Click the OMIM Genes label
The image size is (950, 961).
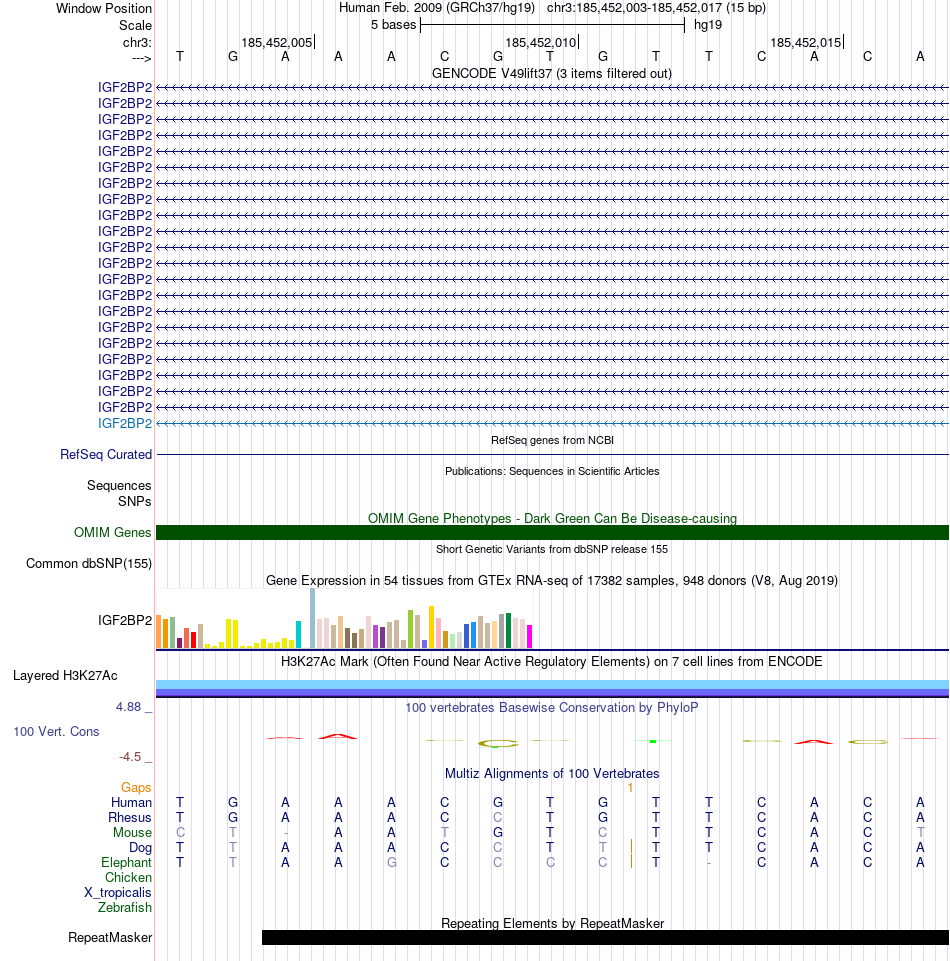pos(112,533)
